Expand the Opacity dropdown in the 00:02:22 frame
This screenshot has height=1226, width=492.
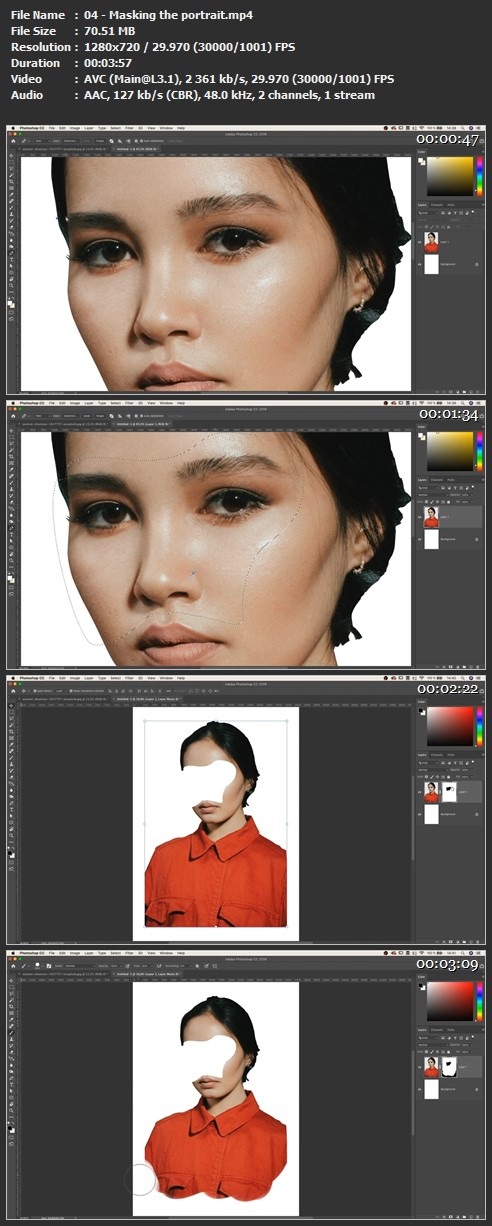467,770
